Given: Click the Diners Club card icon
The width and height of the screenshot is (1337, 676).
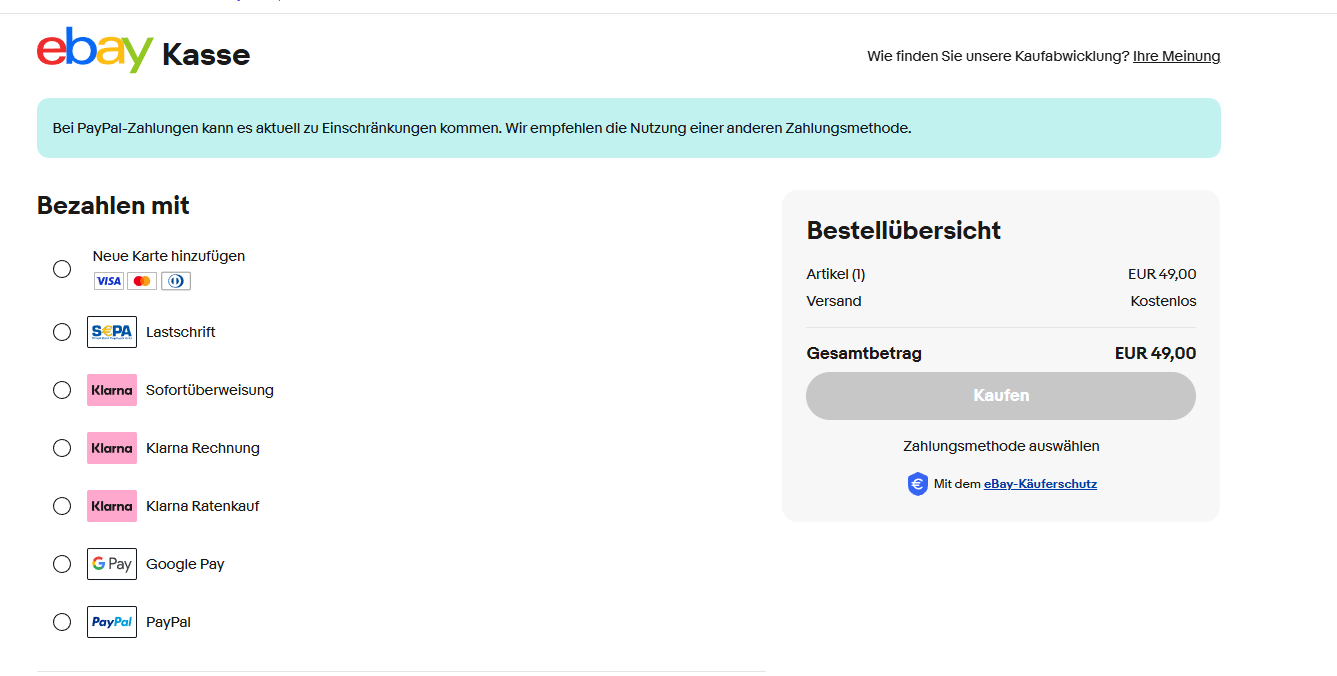Looking at the screenshot, I should pos(175,281).
